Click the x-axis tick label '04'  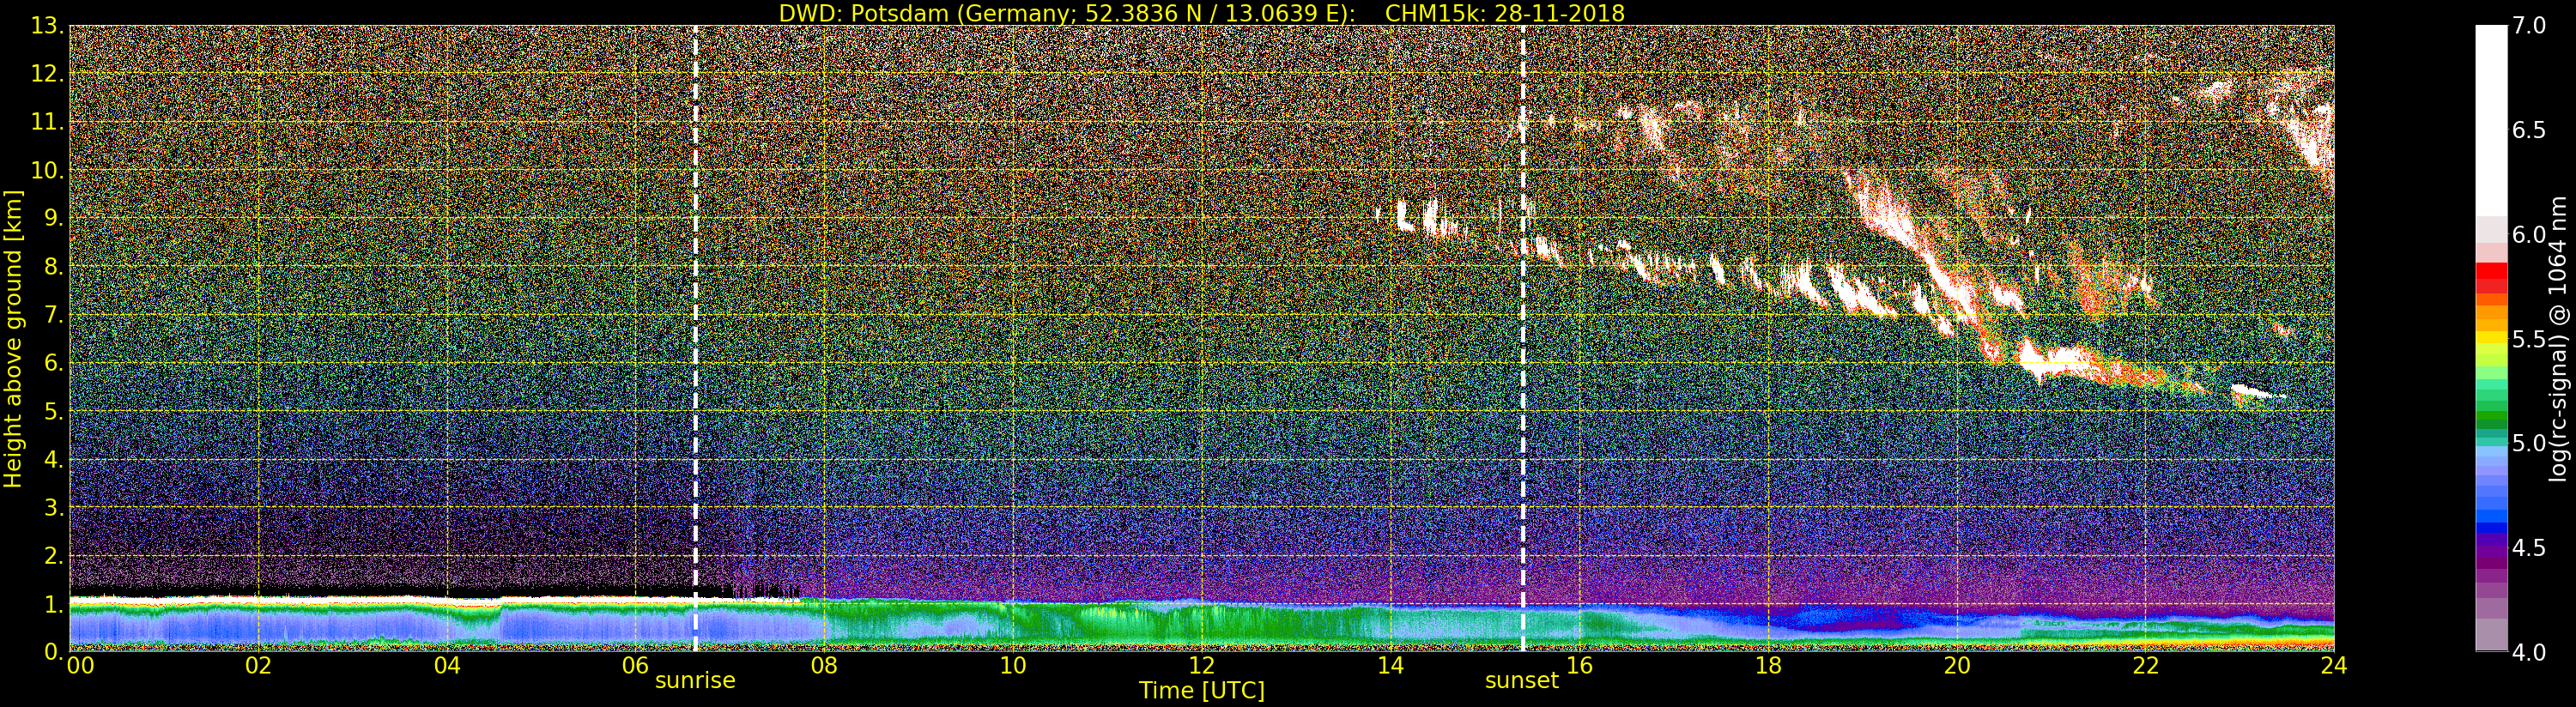point(447,666)
